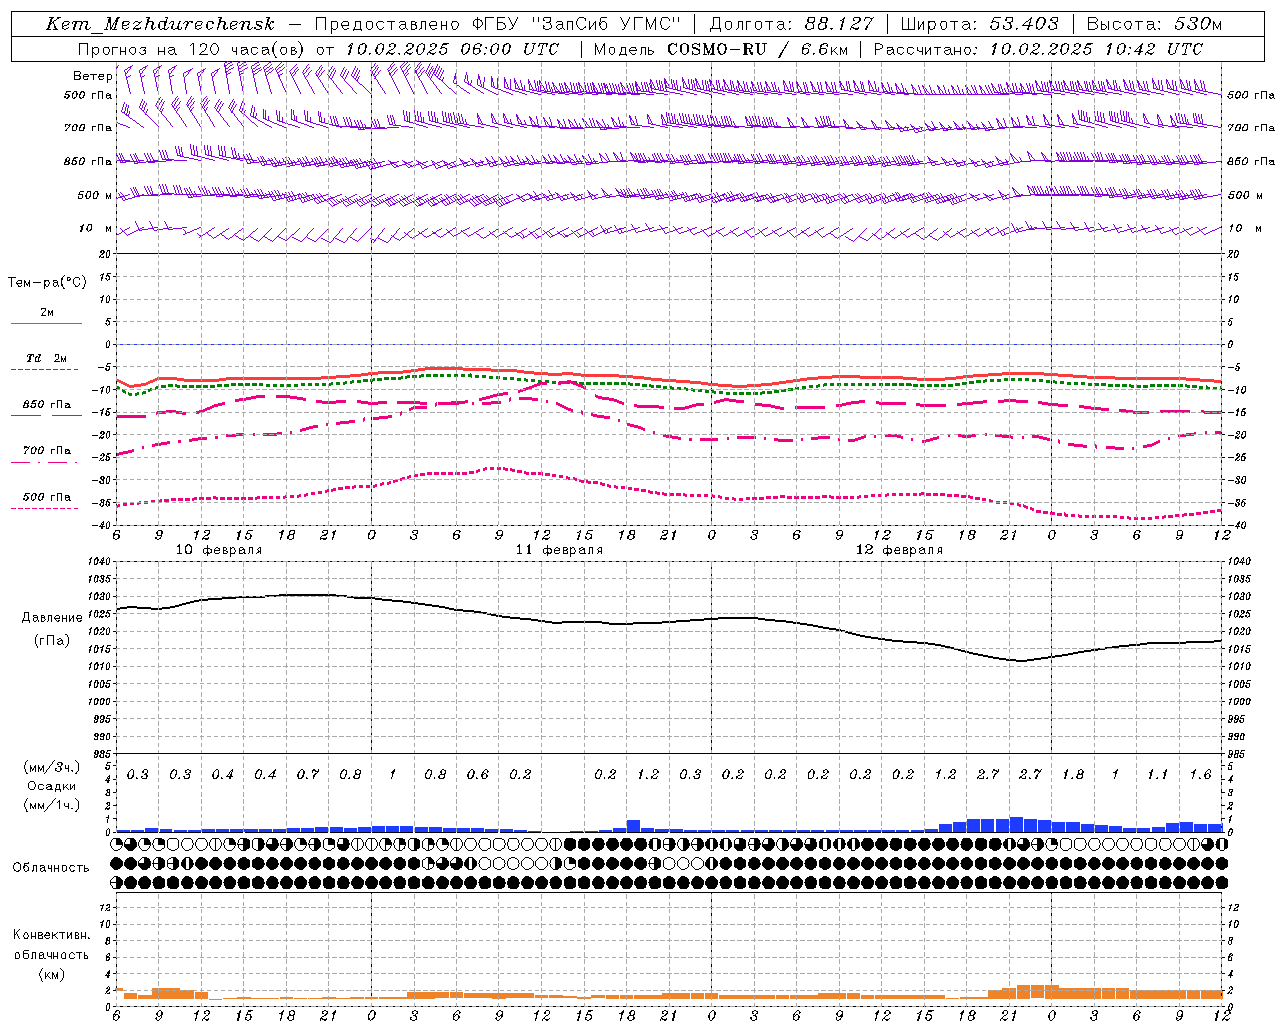Click the (мм/3ч.) units label
The height and width of the screenshot is (1024, 1280).
tap(51, 767)
